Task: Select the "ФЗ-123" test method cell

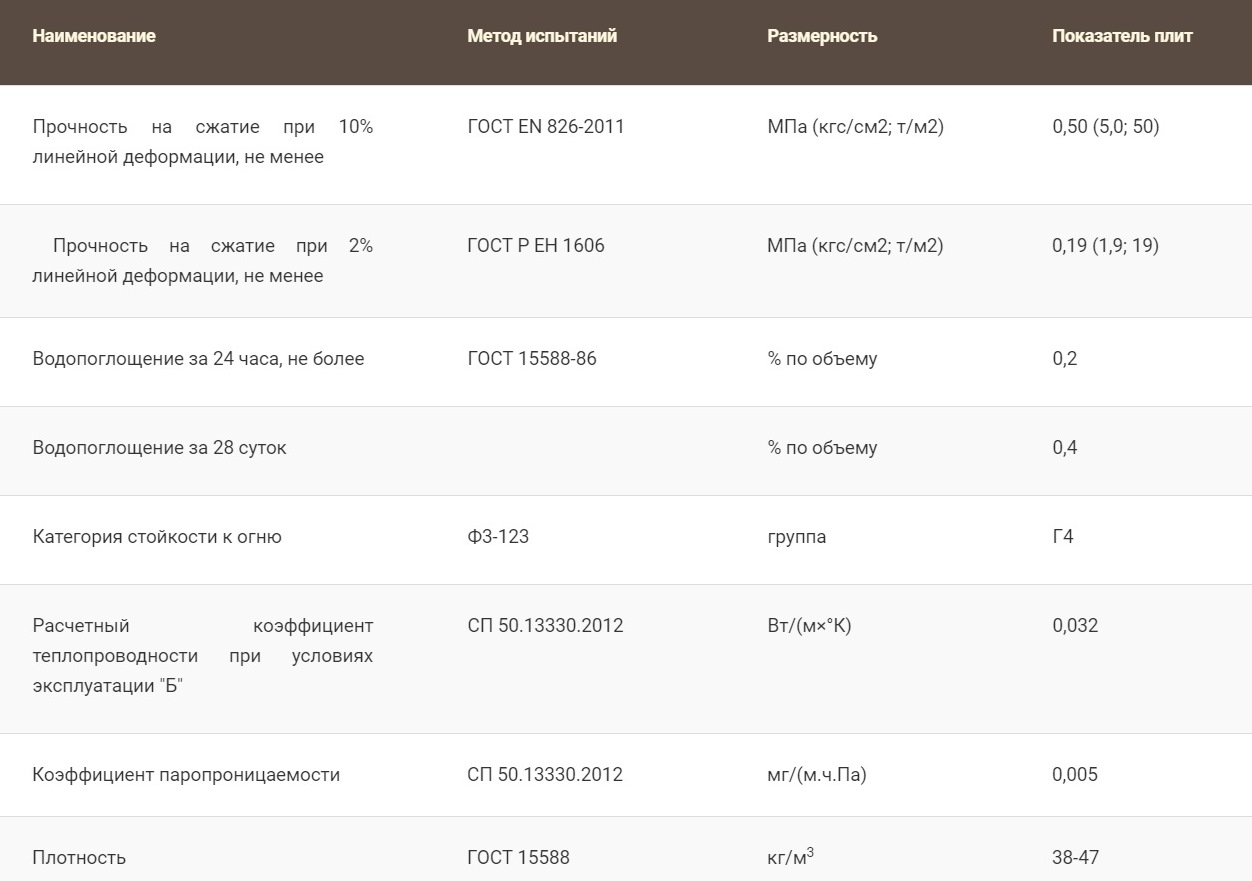Action: (498, 537)
